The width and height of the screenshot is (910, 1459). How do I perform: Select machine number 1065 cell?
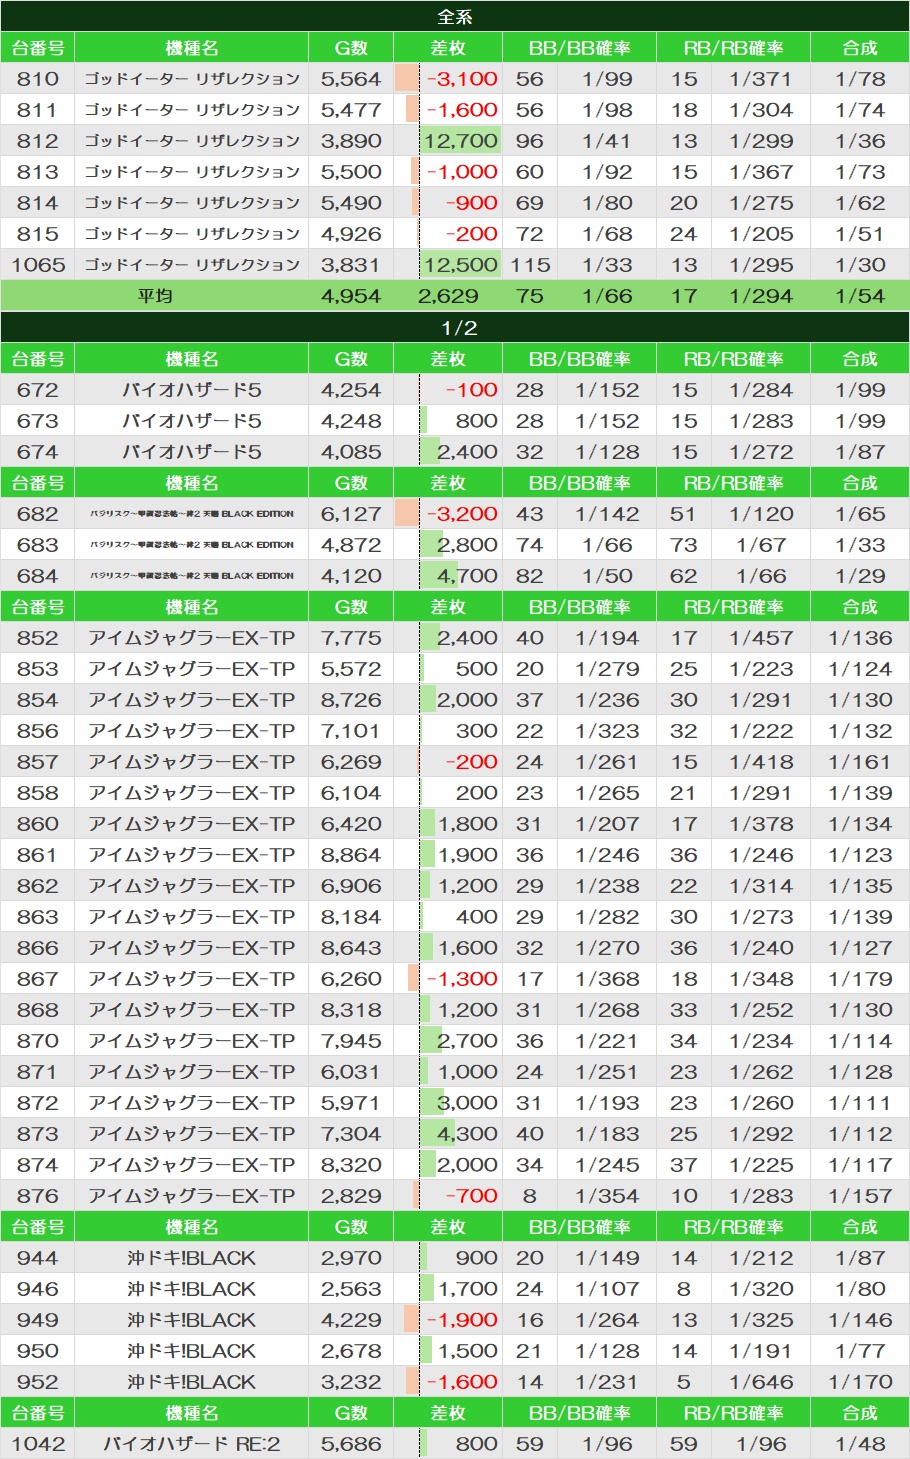coord(38,265)
